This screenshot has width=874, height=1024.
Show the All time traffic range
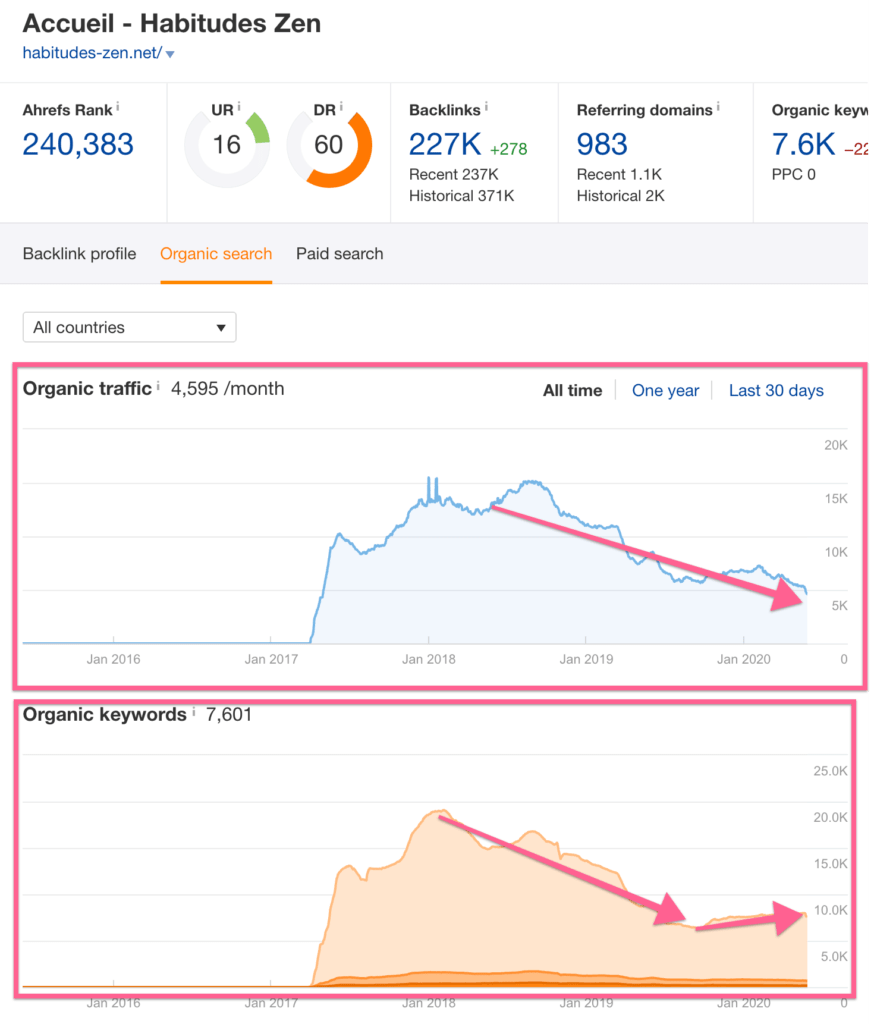pos(572,391)
